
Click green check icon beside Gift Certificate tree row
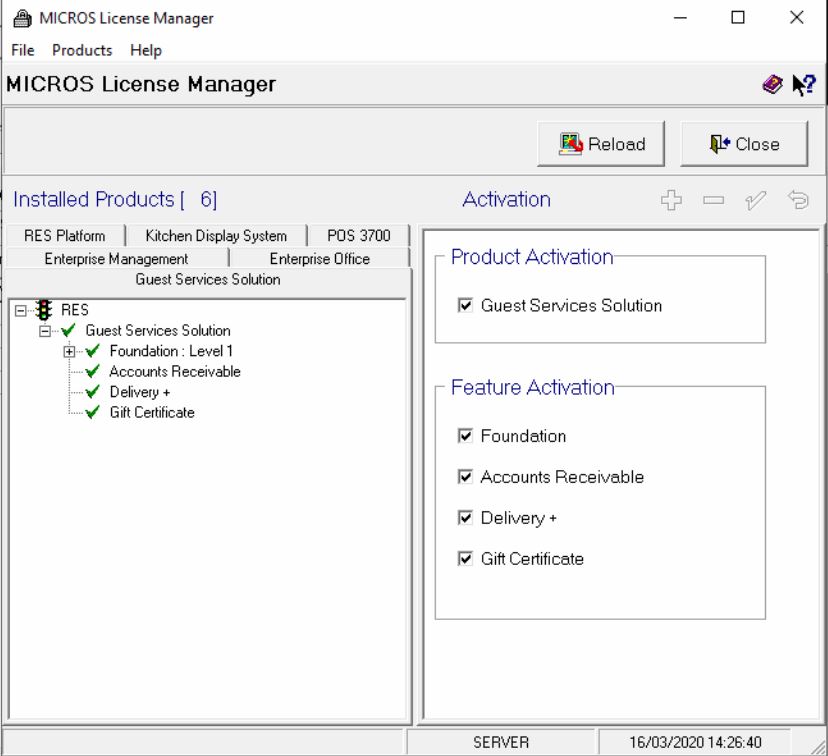pyautogui.click(x=92, y=412)
